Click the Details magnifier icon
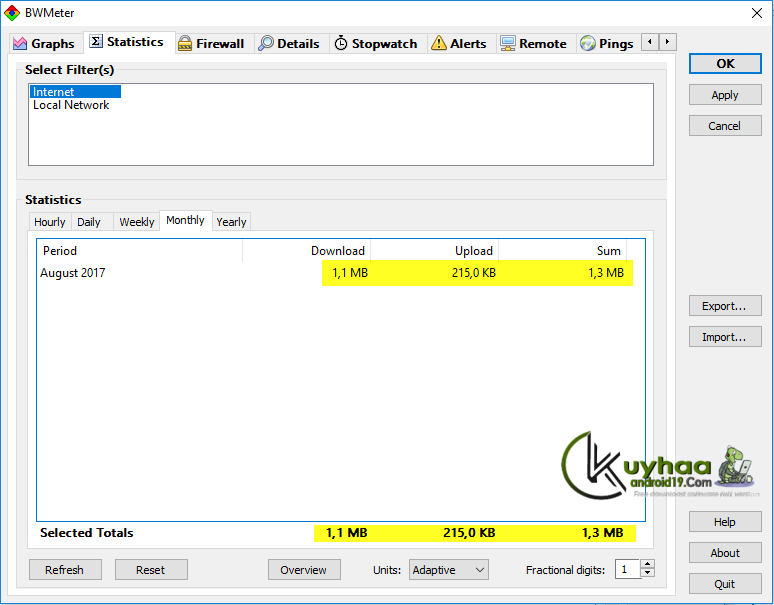774x605 pixels. pyautogui.click(x=266, y=43)
